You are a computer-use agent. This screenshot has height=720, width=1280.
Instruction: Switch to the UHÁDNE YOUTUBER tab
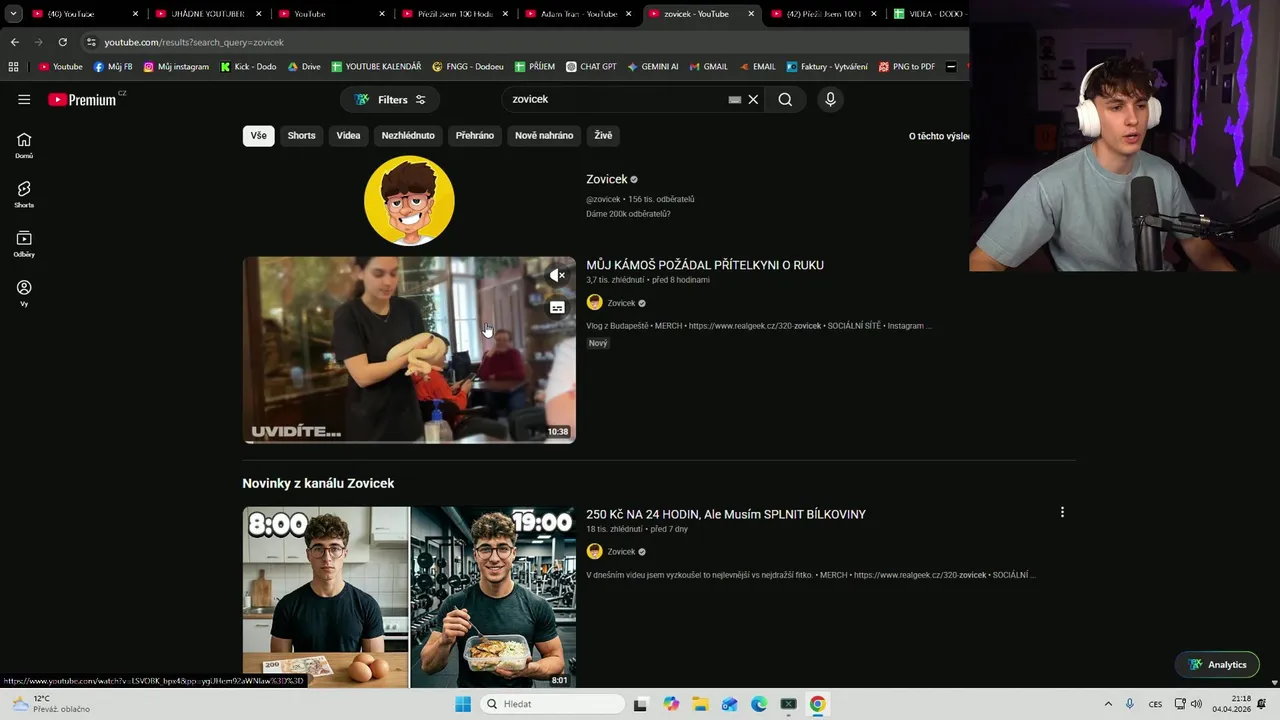(207, 14)
